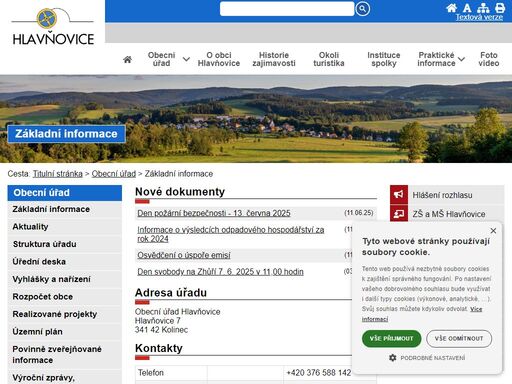Click the search input field

[x=287, y=9]
